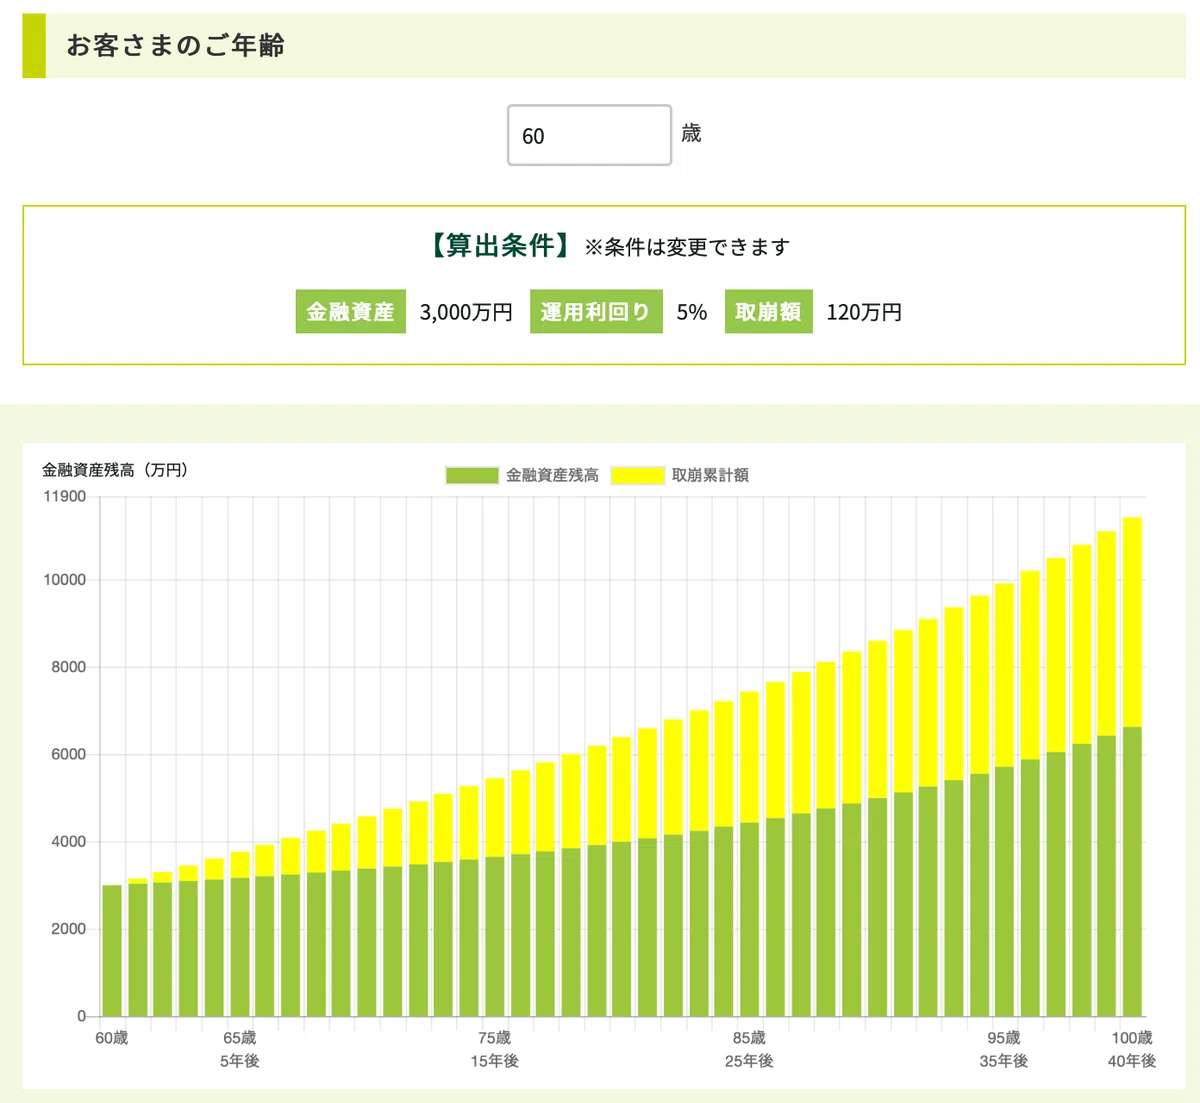The width and height of the screenshot is (1200, 1103).
Task: Click the bar at 95歳 35年後
Action: 1004,800
